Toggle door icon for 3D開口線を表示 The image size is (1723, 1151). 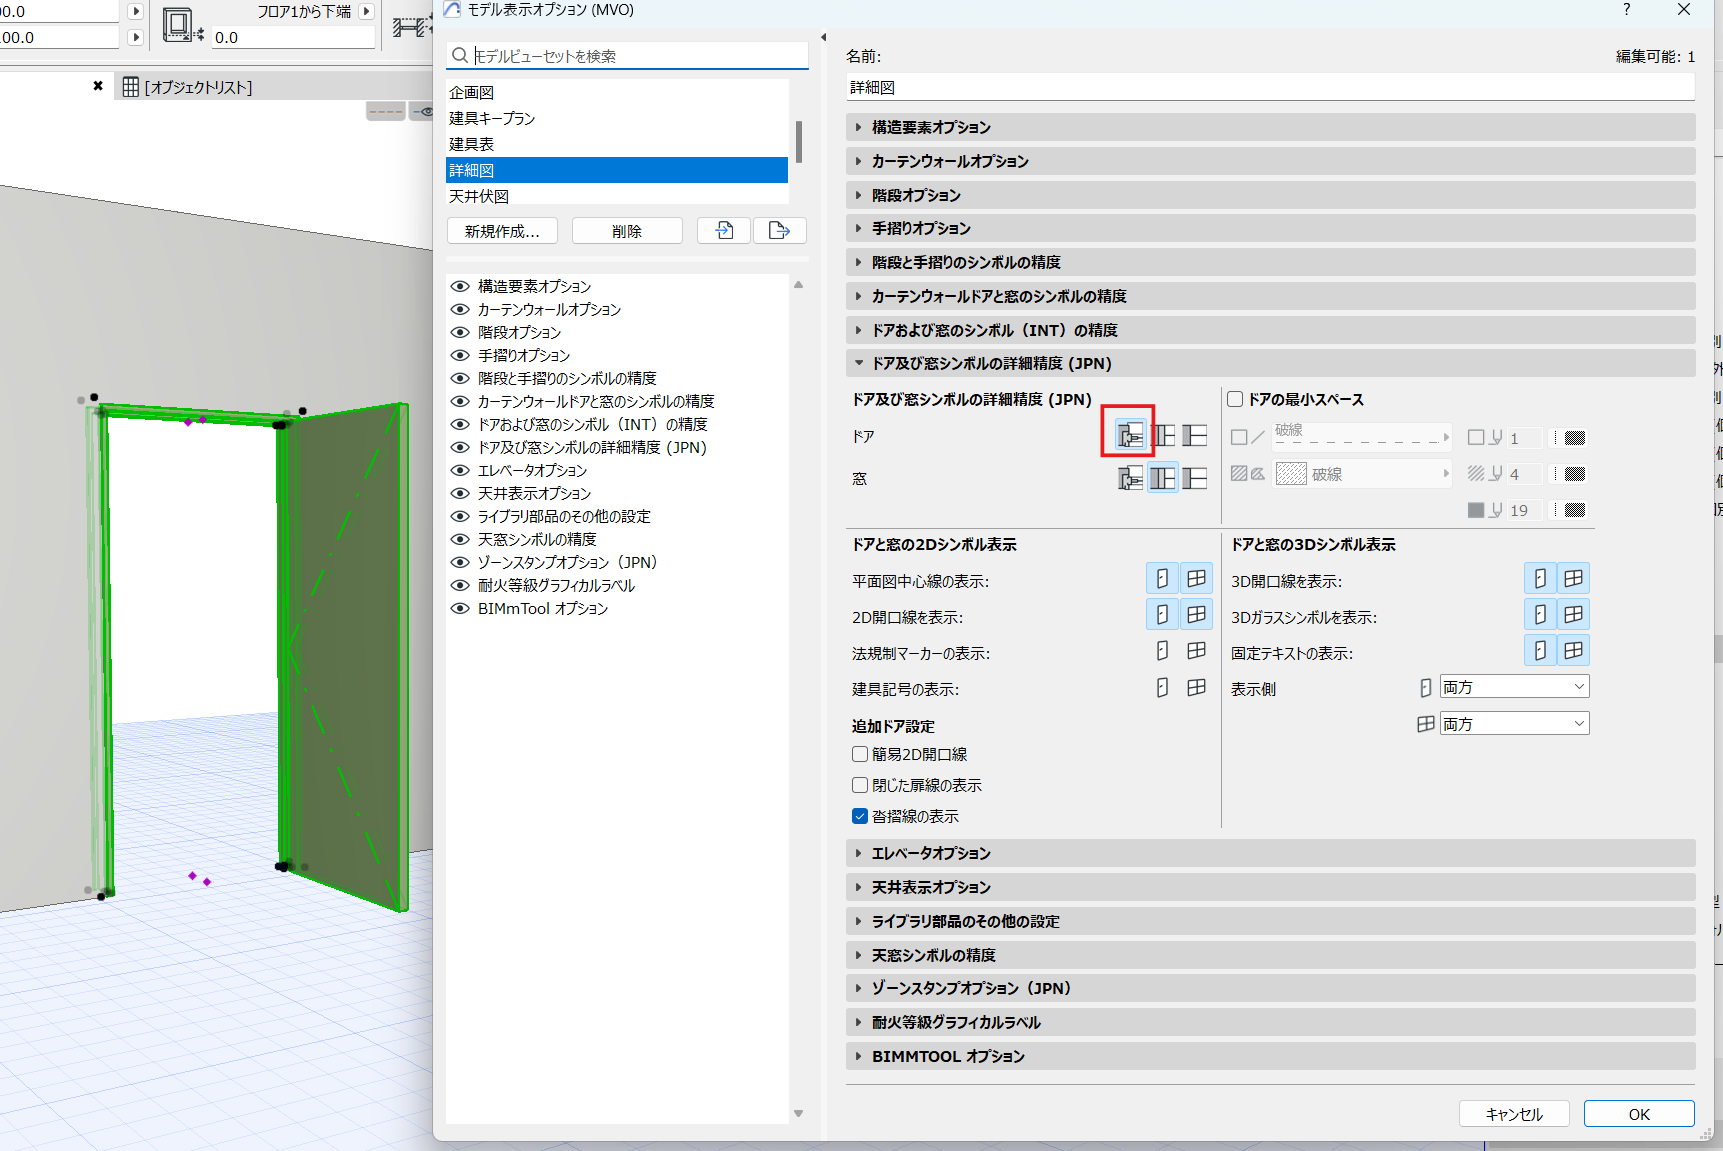(1540, 578)
